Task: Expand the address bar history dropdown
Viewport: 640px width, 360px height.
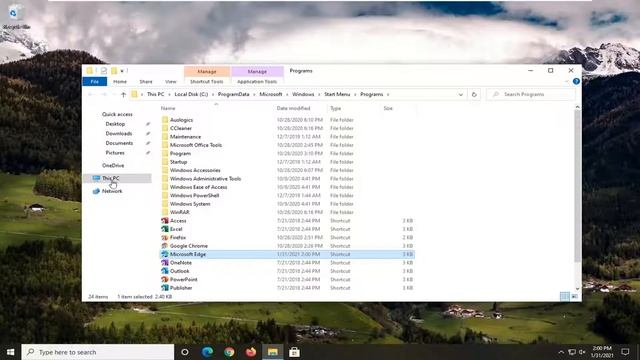Action: click(460, 94)
